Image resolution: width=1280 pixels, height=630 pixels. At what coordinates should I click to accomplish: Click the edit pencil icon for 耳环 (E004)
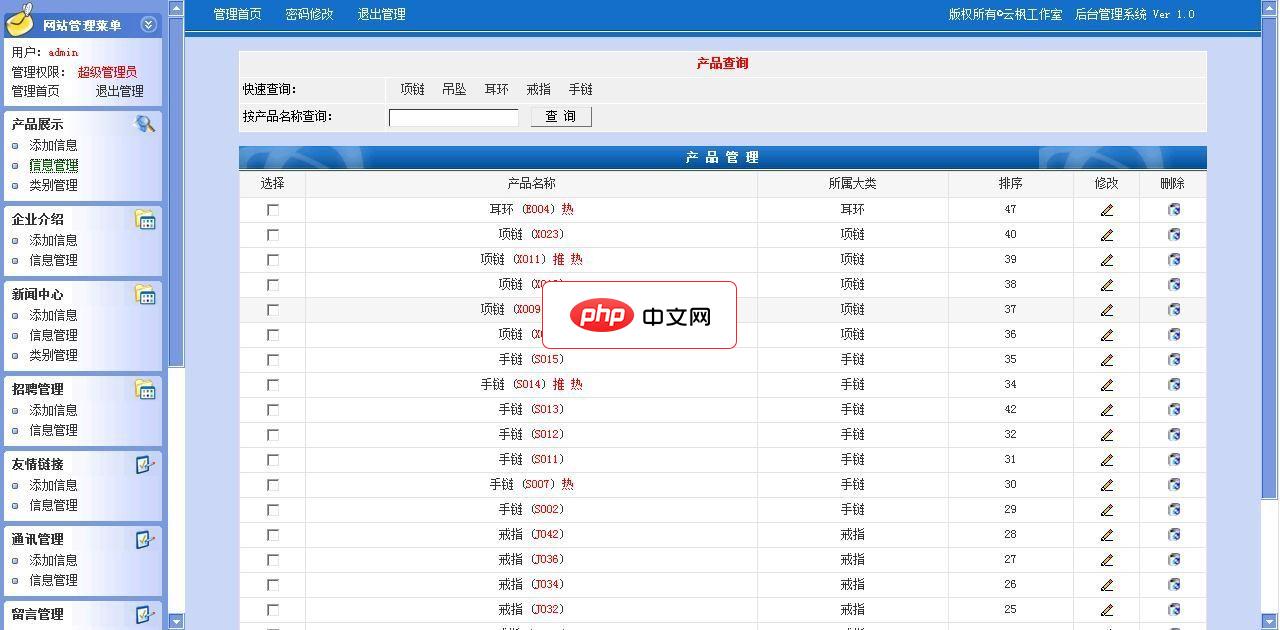(x=1107, y=209)
